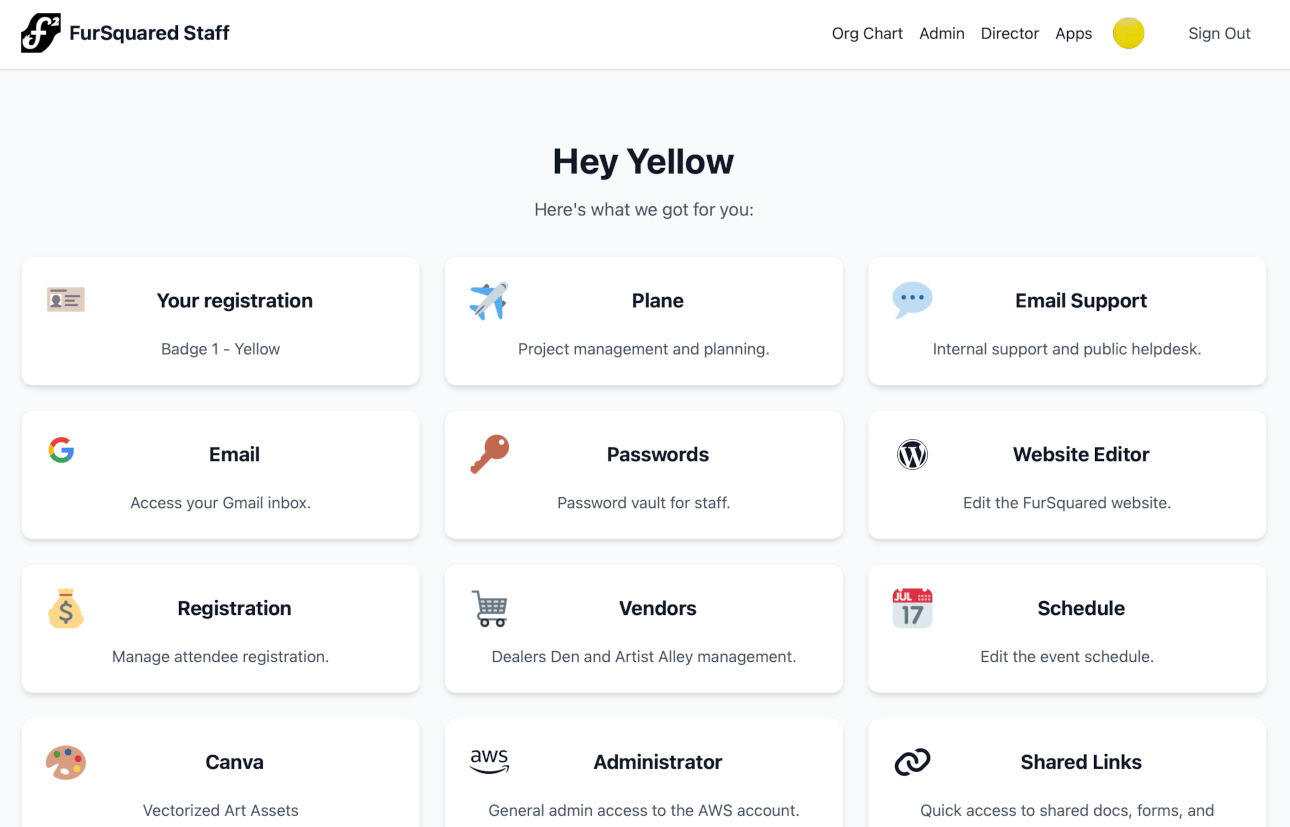Viewport: 1290px width, 827px height.
Task: Click the ID badge icon on Your registration
Action: pos(66,299)
